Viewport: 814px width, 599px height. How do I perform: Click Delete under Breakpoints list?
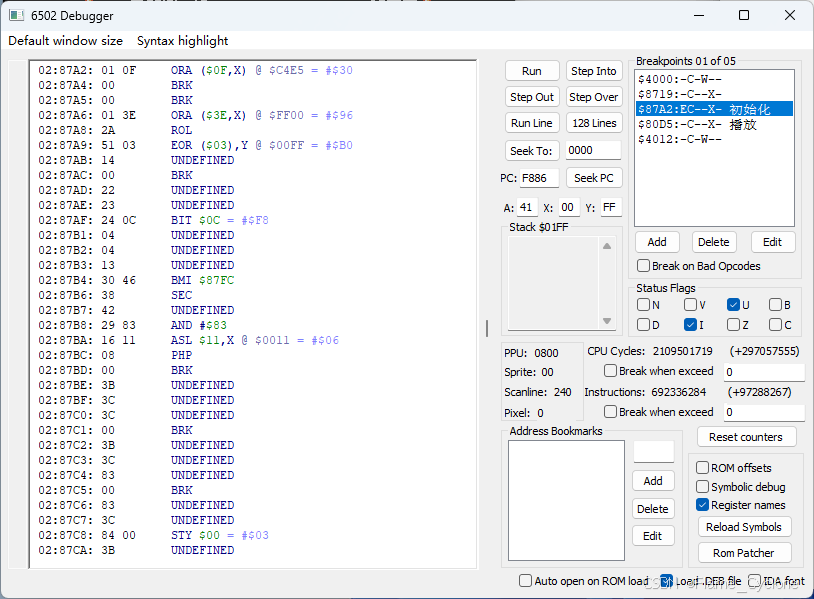tap(713, 242)
